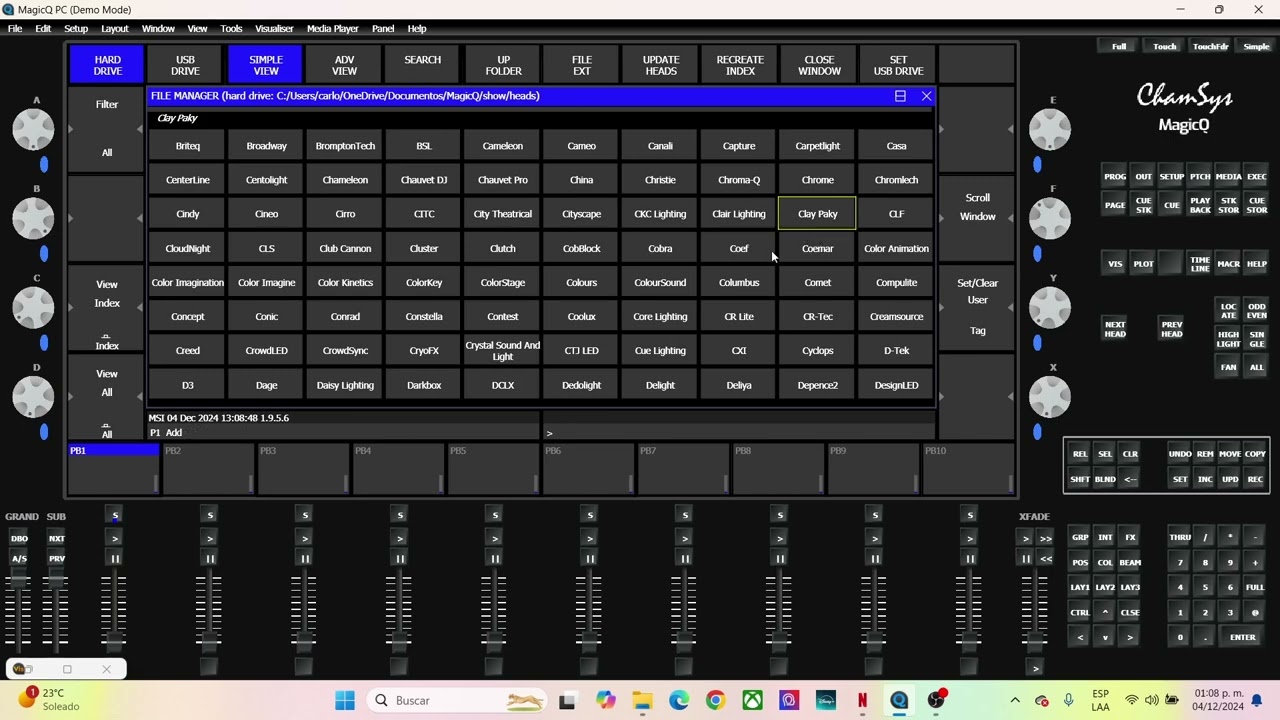Image resolution: width=1280 pixels, height=720 pixels.
Task: Click the X encoder wheel knob
Action: [1050, 398]
